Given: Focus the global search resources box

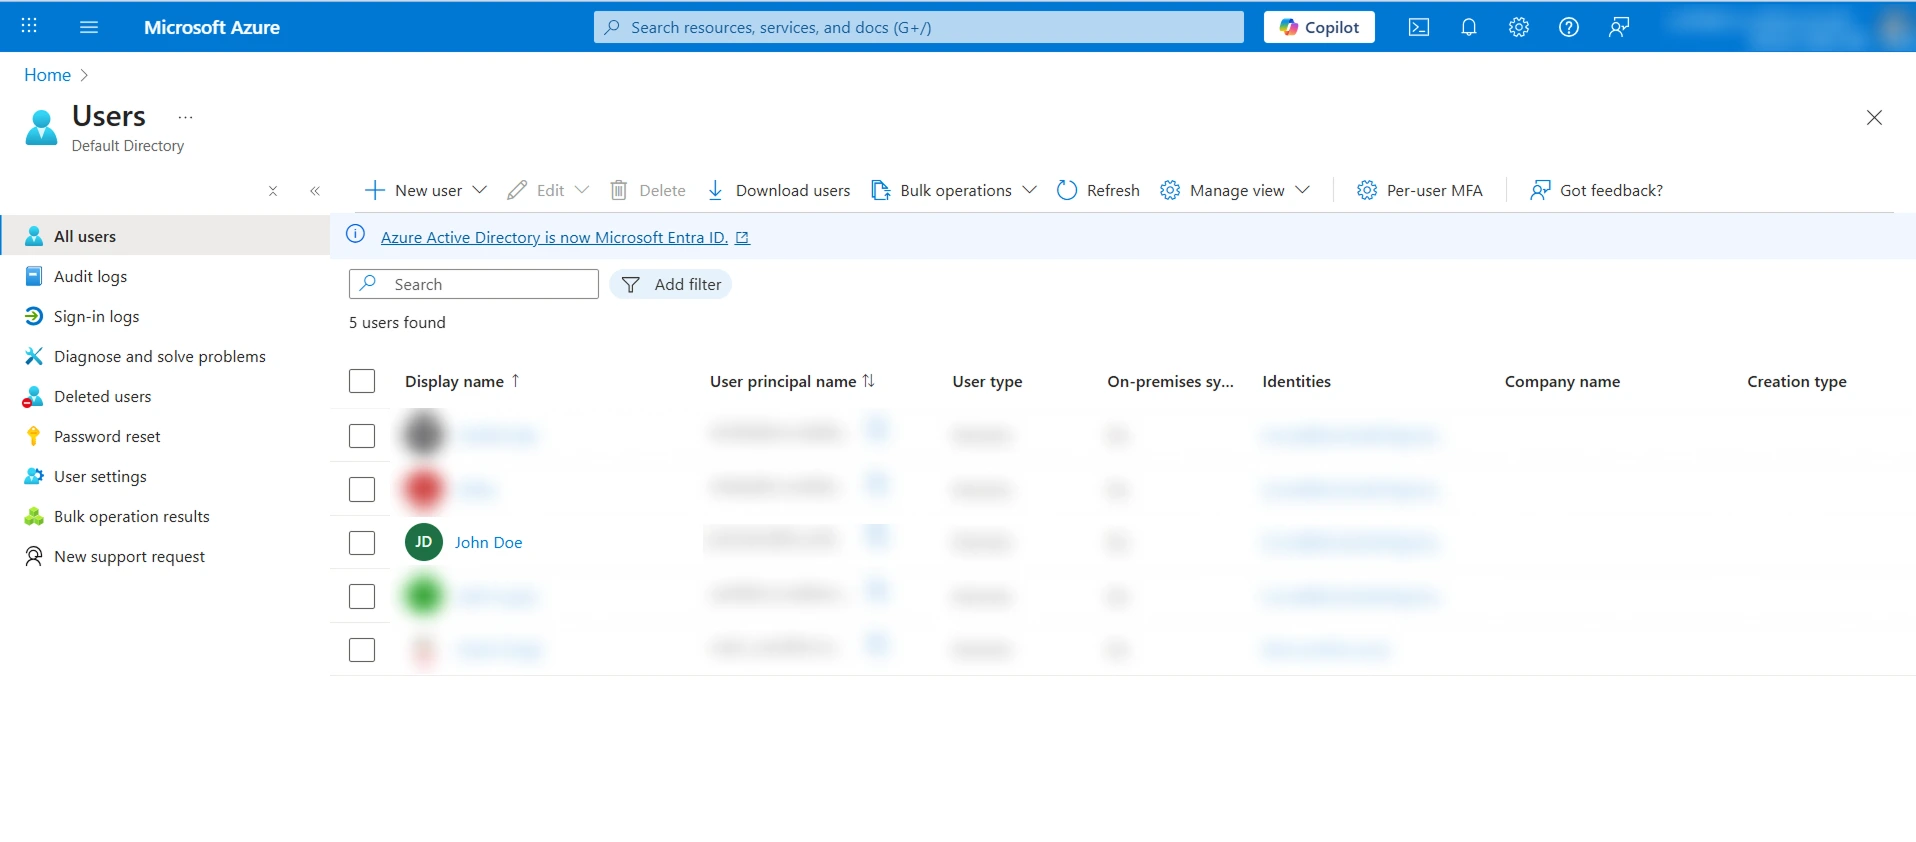Looking at the screenshot, I should pyautogui.click(x=918, y=27).
